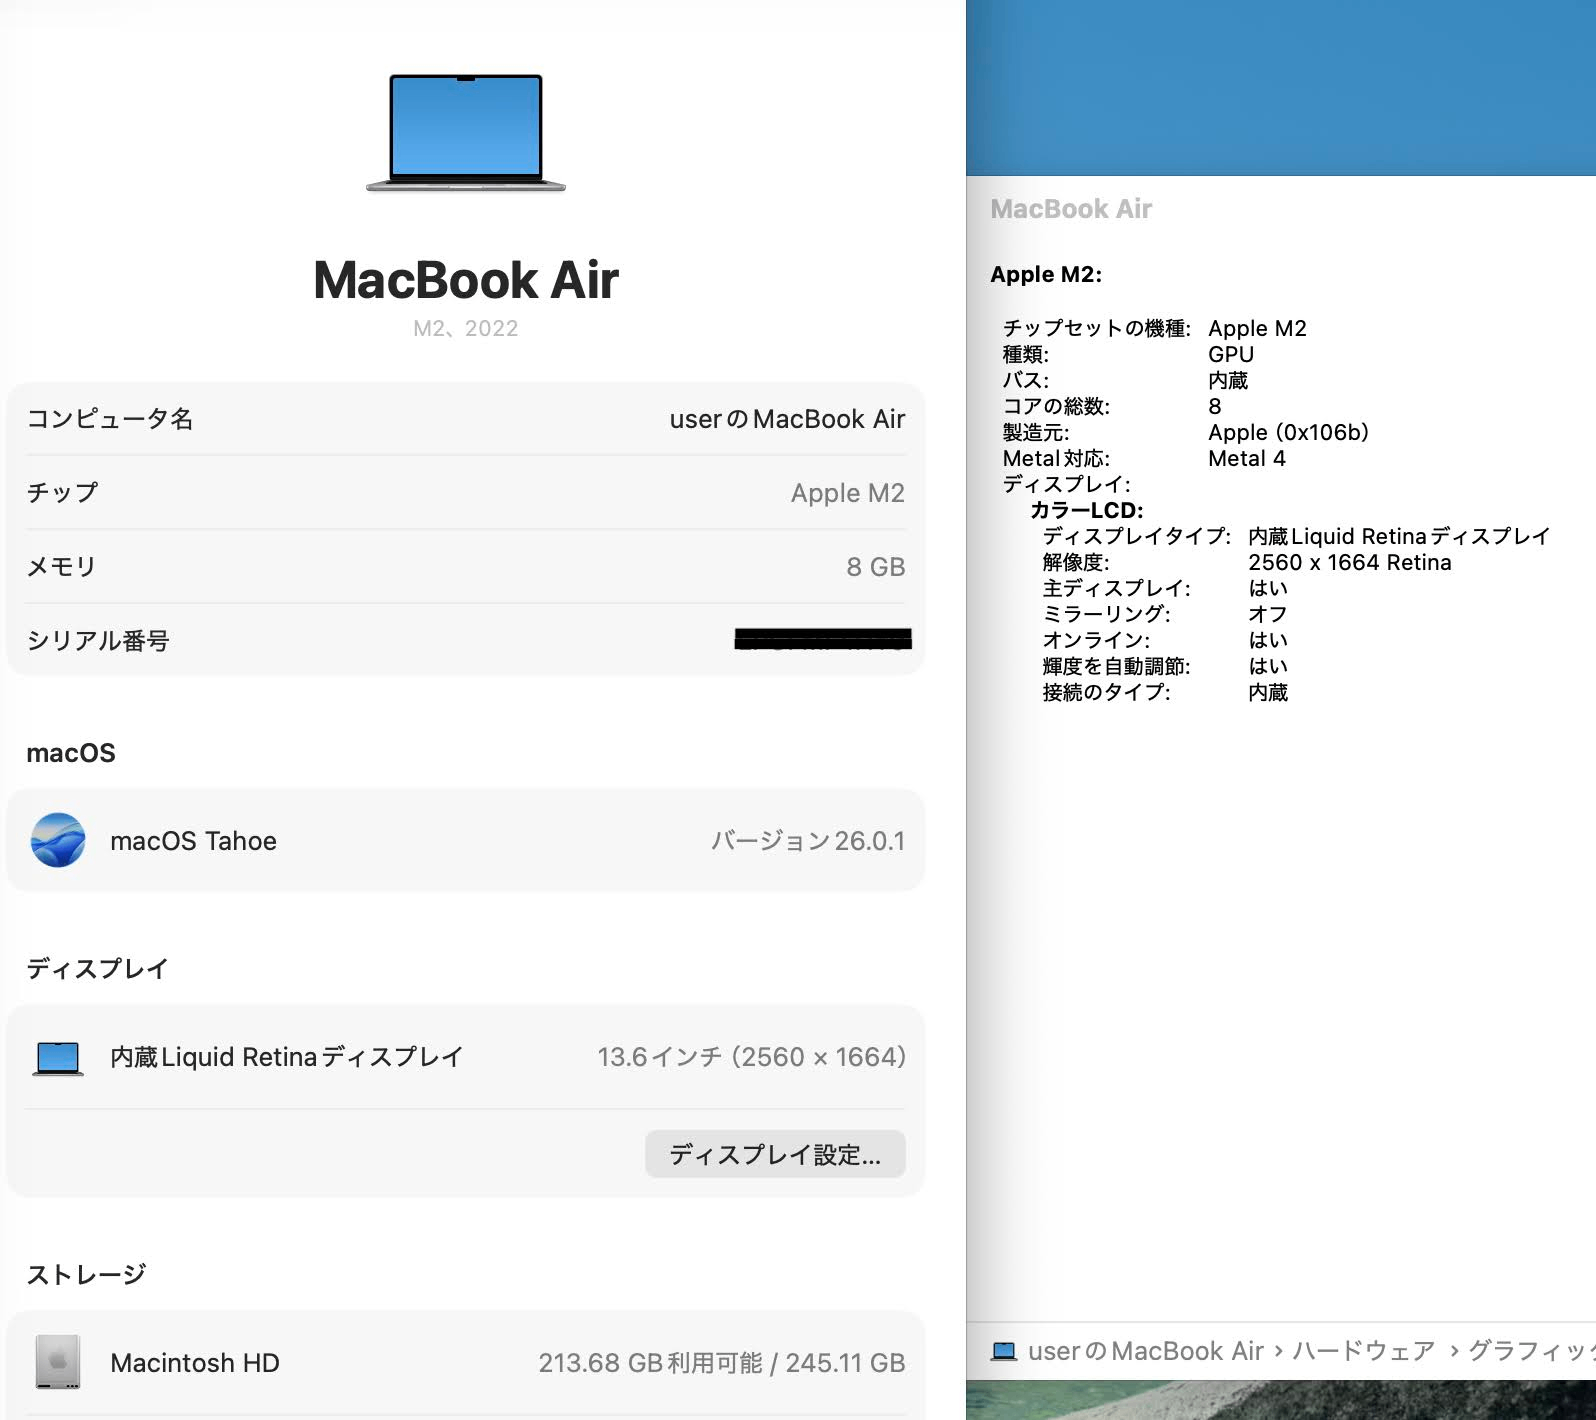1596x1420 pixels.
Task: Click the macOS Tahoe logo icon
Action: click(58, 840)
